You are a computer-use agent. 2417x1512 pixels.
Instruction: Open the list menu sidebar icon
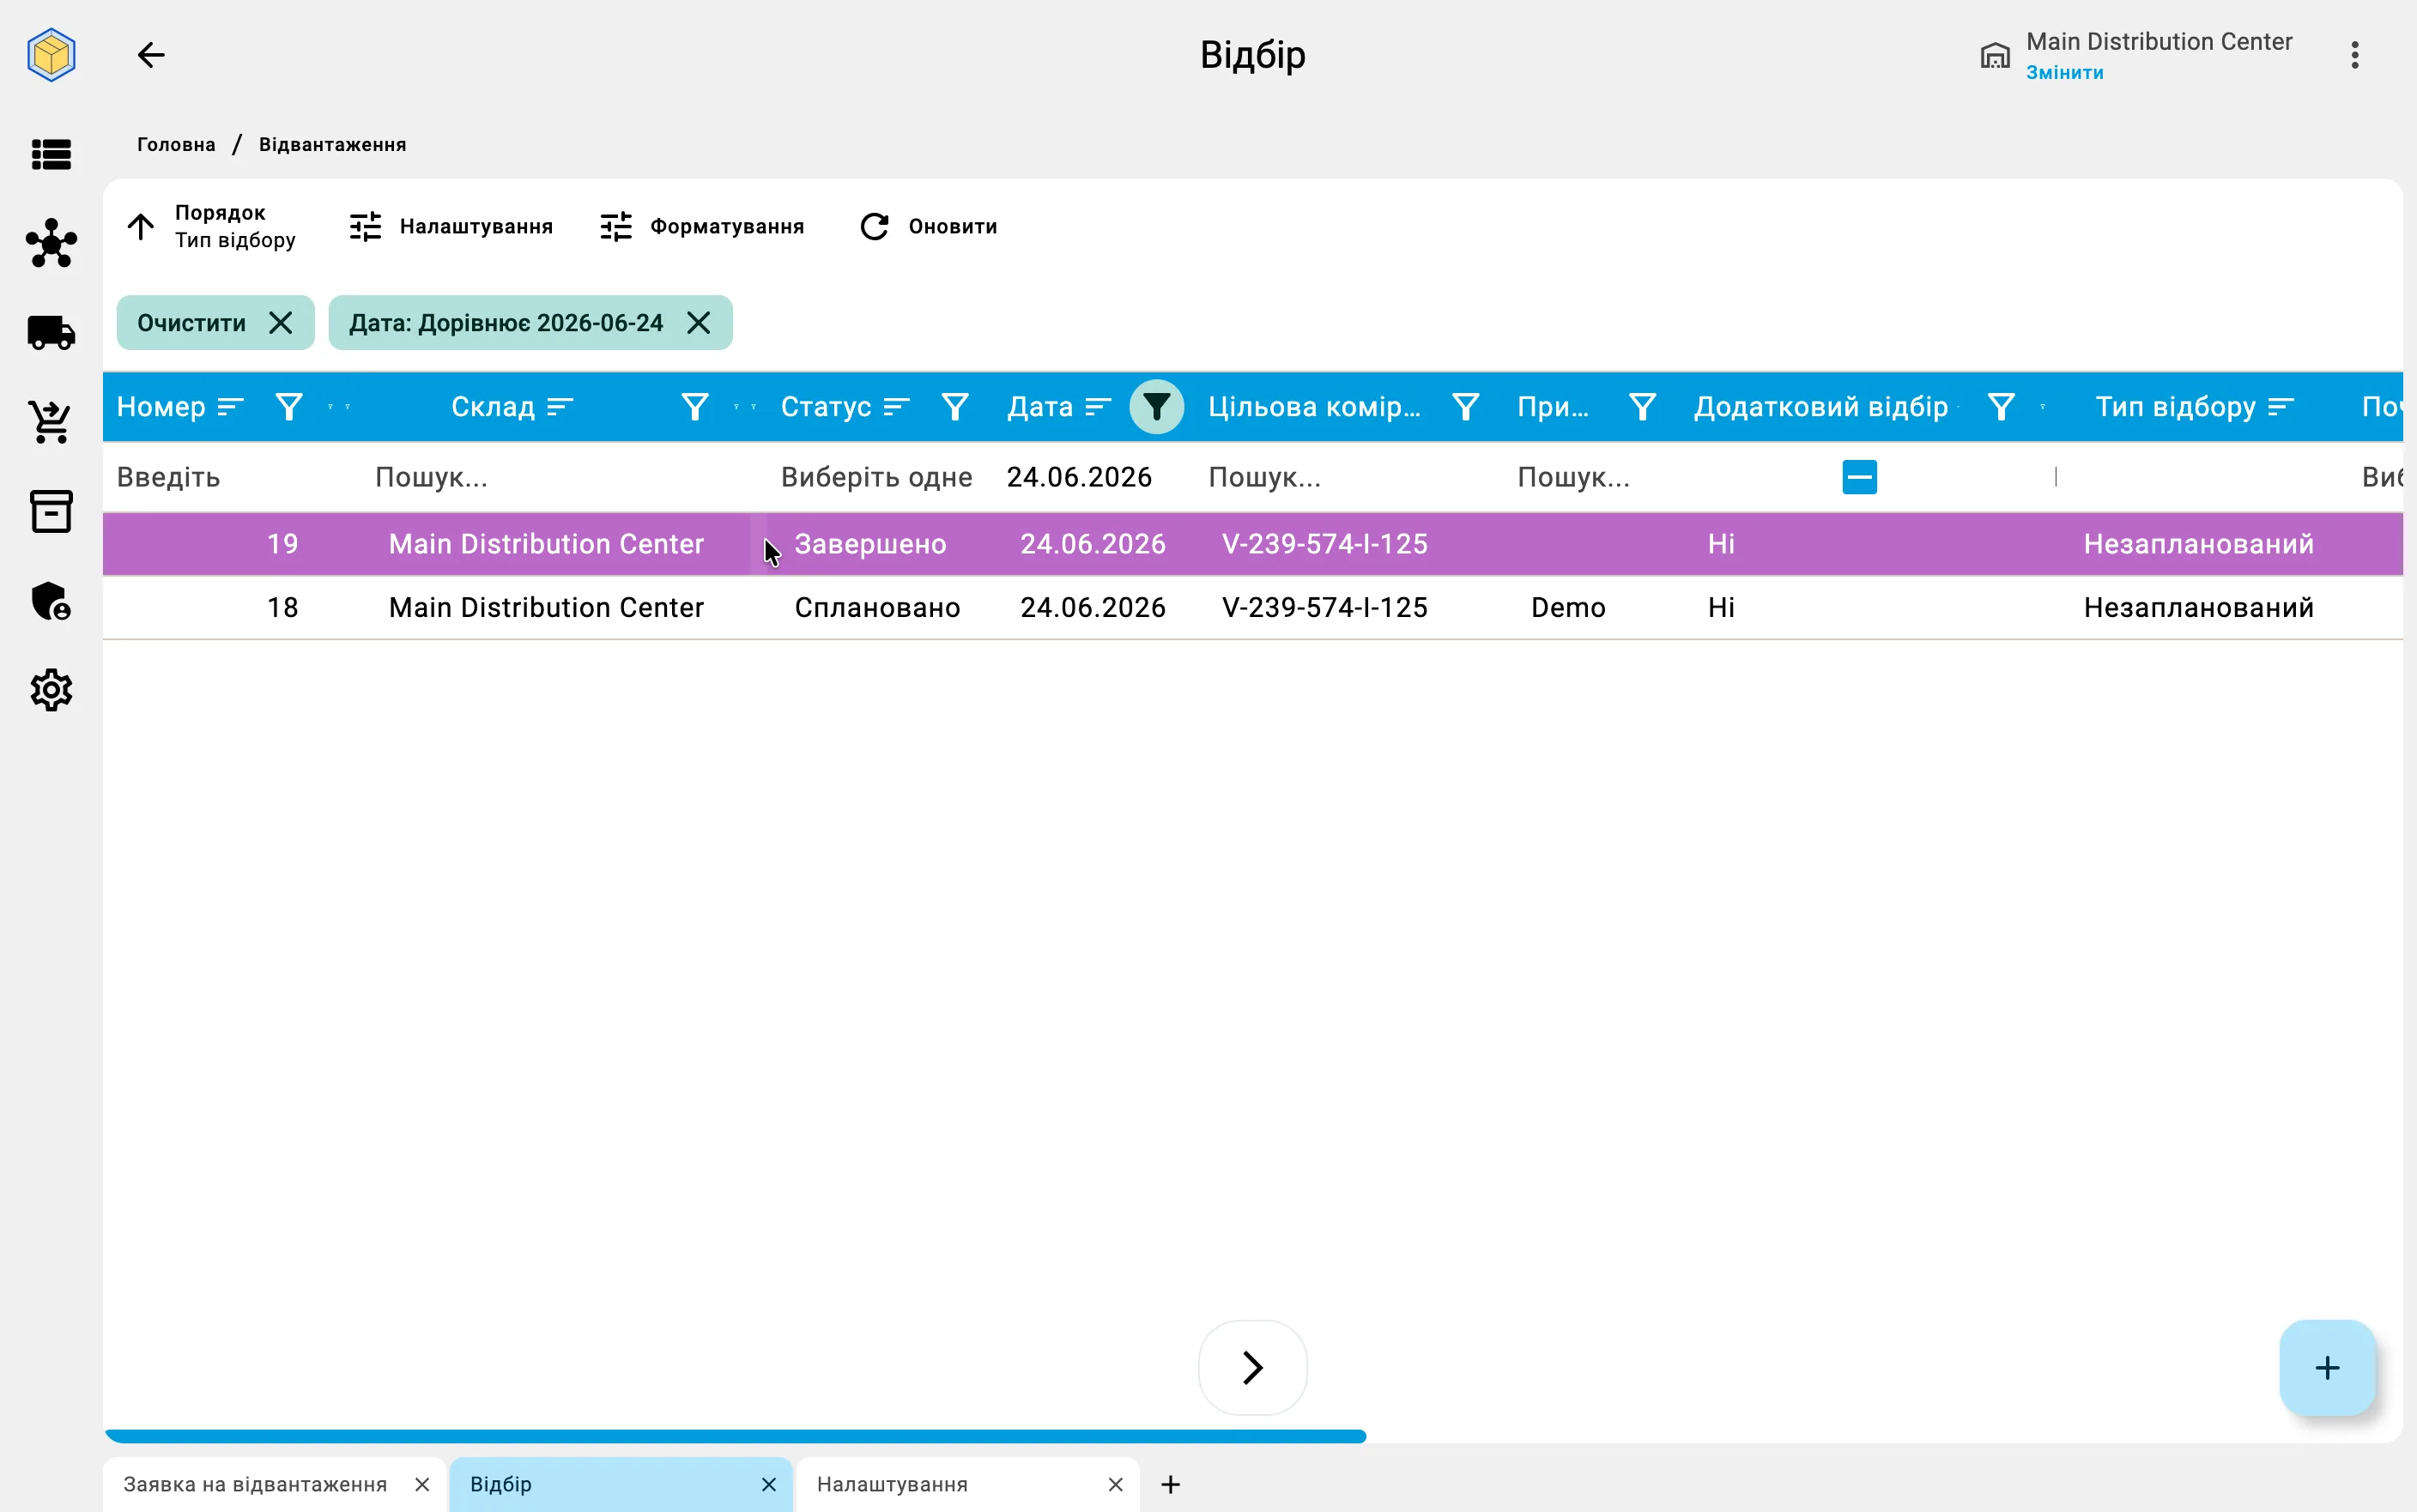coord(51,155)
